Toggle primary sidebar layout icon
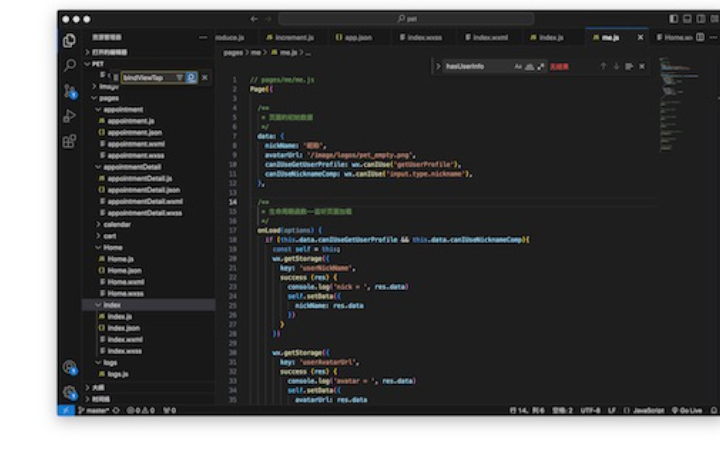720x450 pixels. tap(674, 19)
